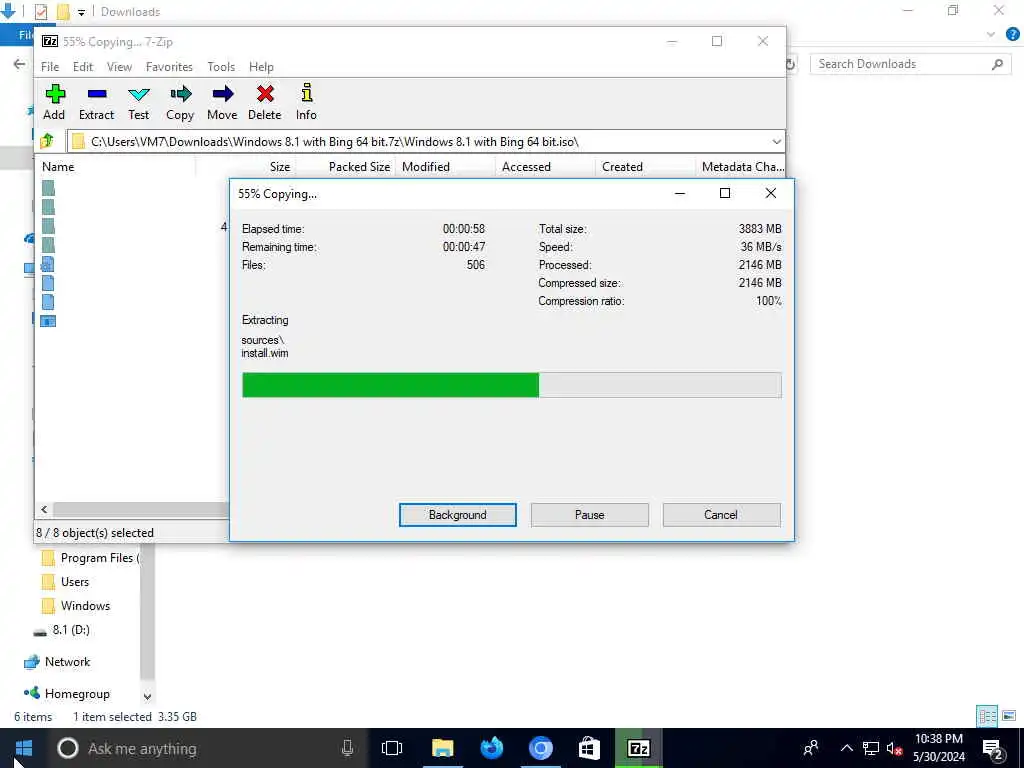
Task: Open the Windows Store taskbar icon
Action: pyautogui.click(x=589, y=748)
